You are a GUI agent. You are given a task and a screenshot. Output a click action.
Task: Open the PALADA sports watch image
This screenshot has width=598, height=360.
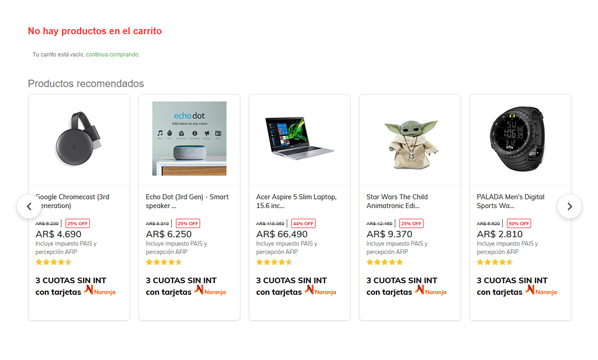pyautogui.click(x=518, y=139)
